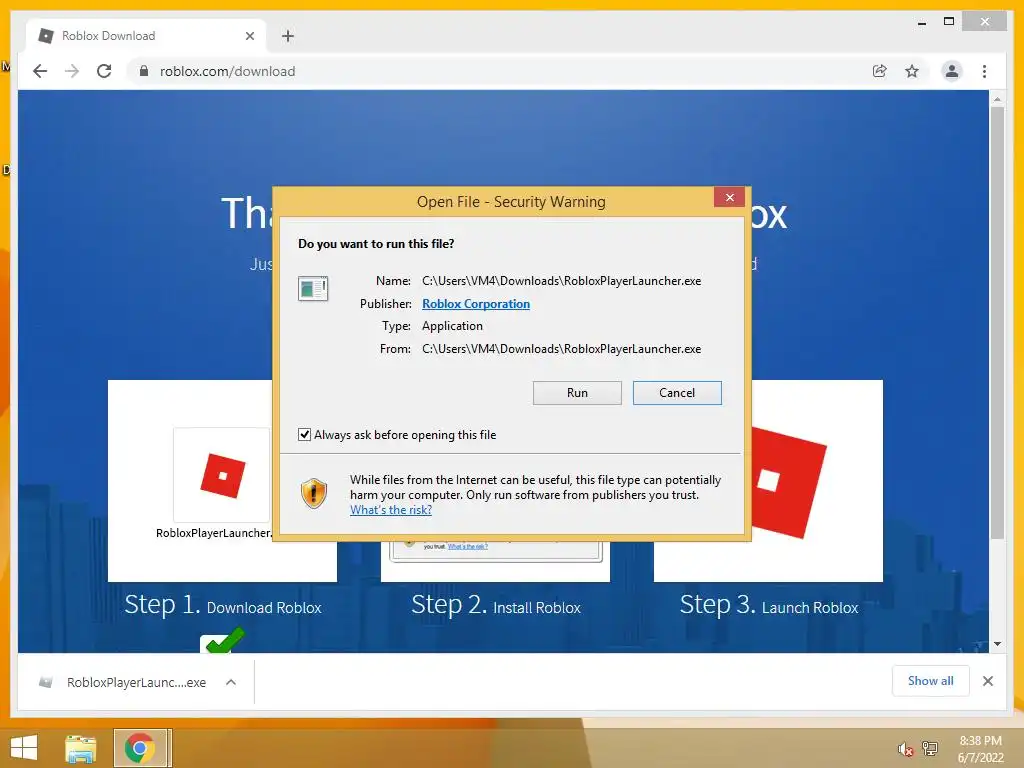Click the Chrome icon in the taskbar
The image size is (1024, 768).
[140, 748]
